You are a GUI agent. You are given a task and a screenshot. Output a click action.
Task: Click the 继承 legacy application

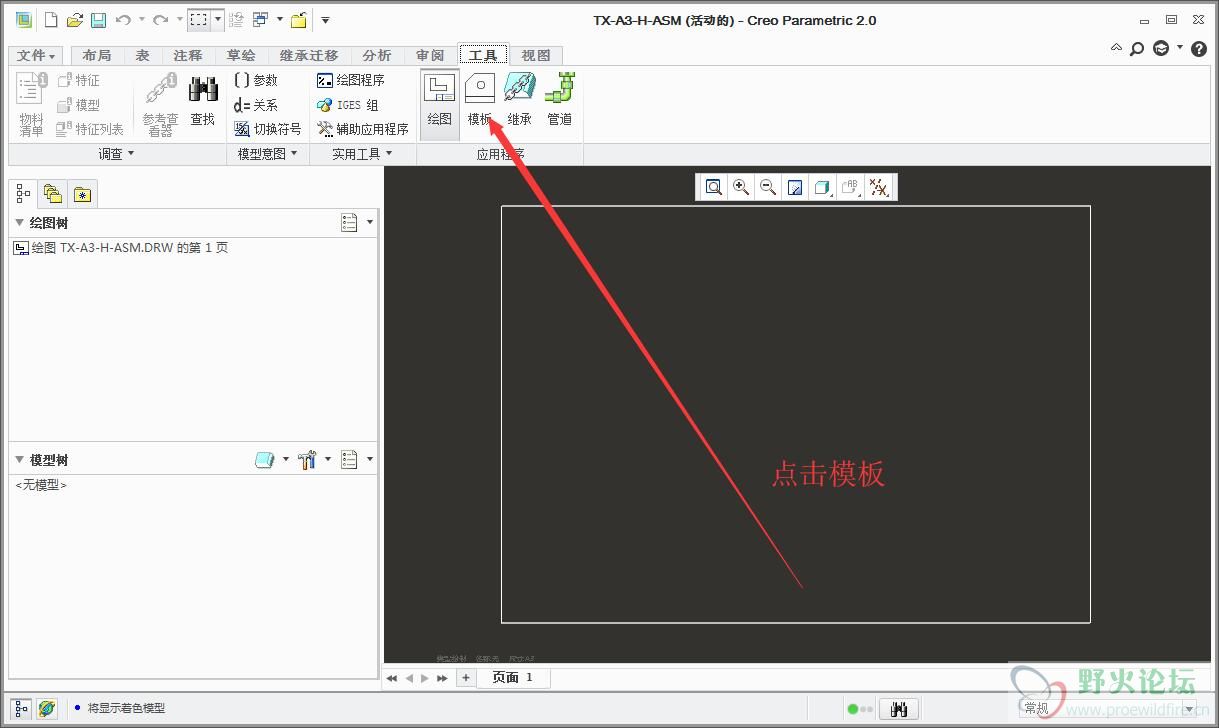520,100
